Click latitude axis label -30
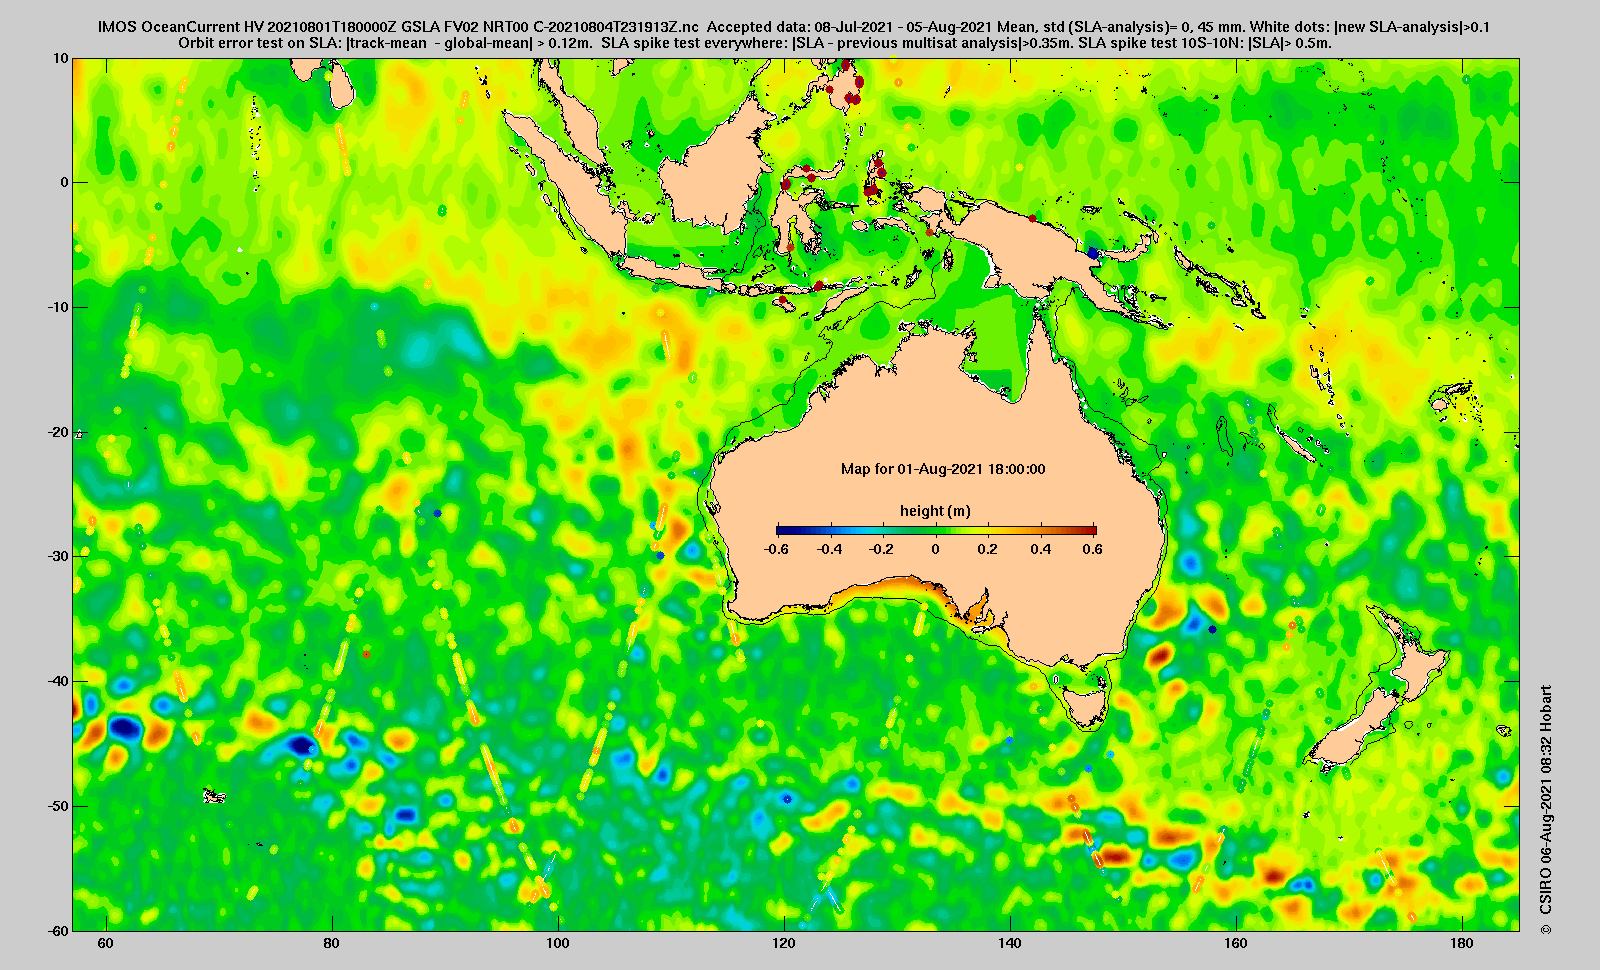 coord(59,556)
